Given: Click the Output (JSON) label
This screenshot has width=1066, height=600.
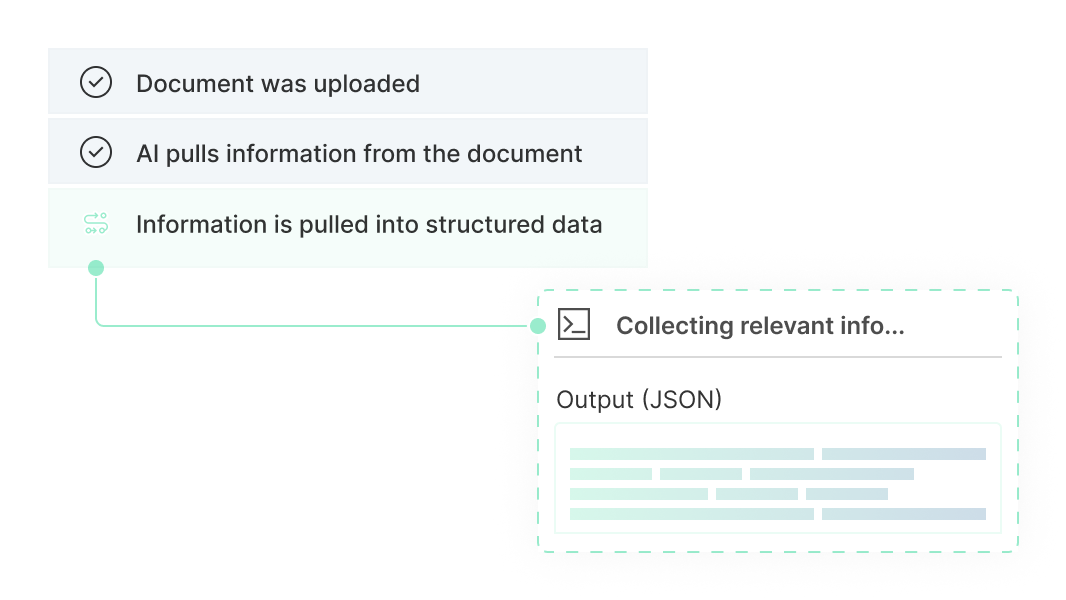Looking at the screenshot, I should (639, 400).
